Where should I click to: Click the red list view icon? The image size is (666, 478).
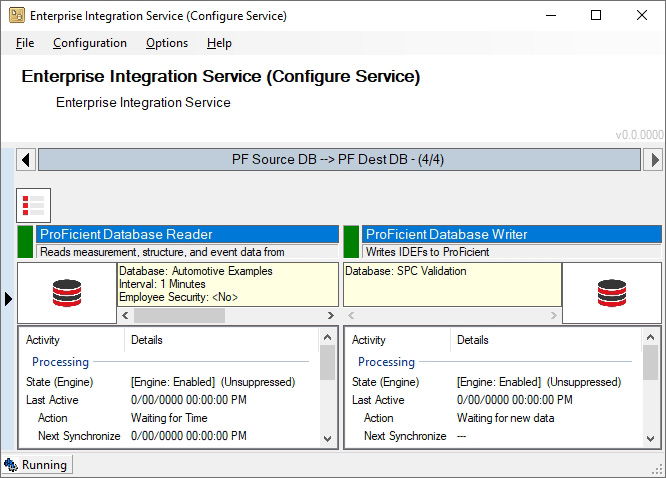pyautogui.click(x=33, y=205)
